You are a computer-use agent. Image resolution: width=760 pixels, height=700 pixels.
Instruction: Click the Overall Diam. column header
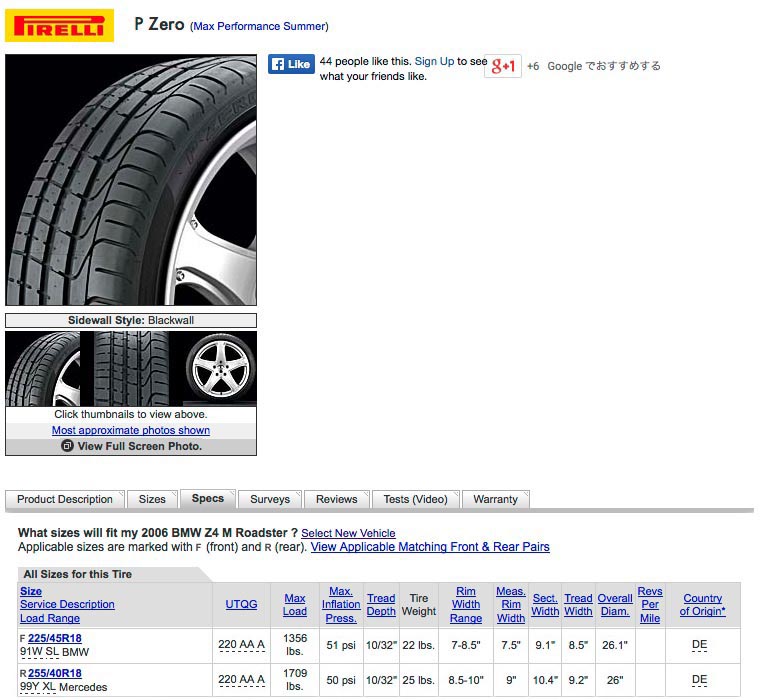(615, 605)
